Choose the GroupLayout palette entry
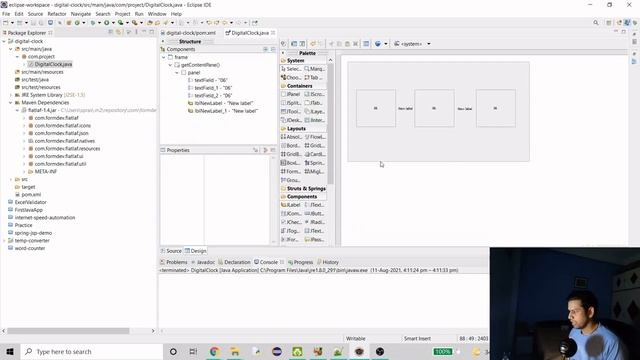The width and height of the screenshot is (640, 360). pos(291,180)
